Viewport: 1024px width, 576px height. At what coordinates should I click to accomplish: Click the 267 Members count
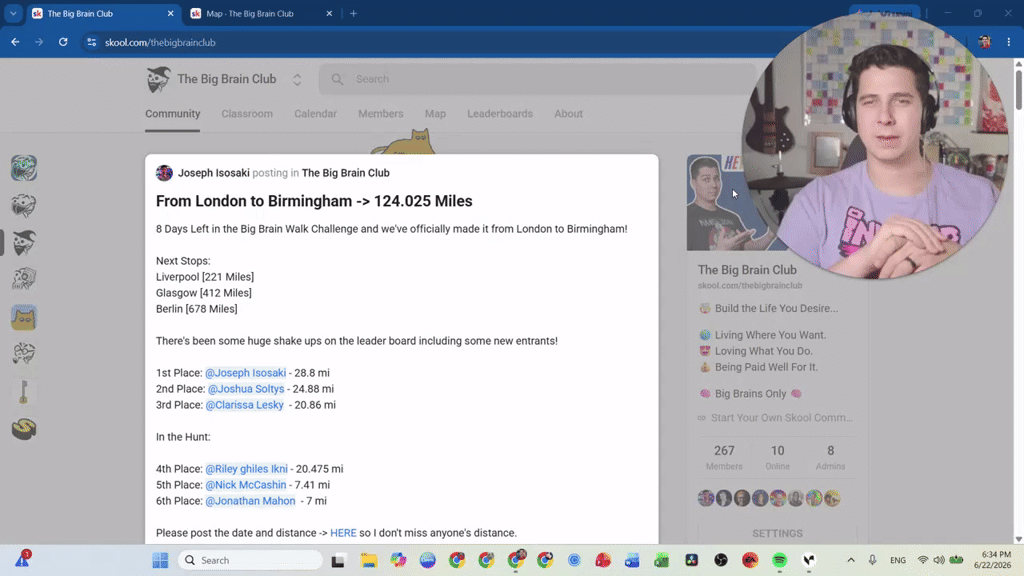point(724,457)
